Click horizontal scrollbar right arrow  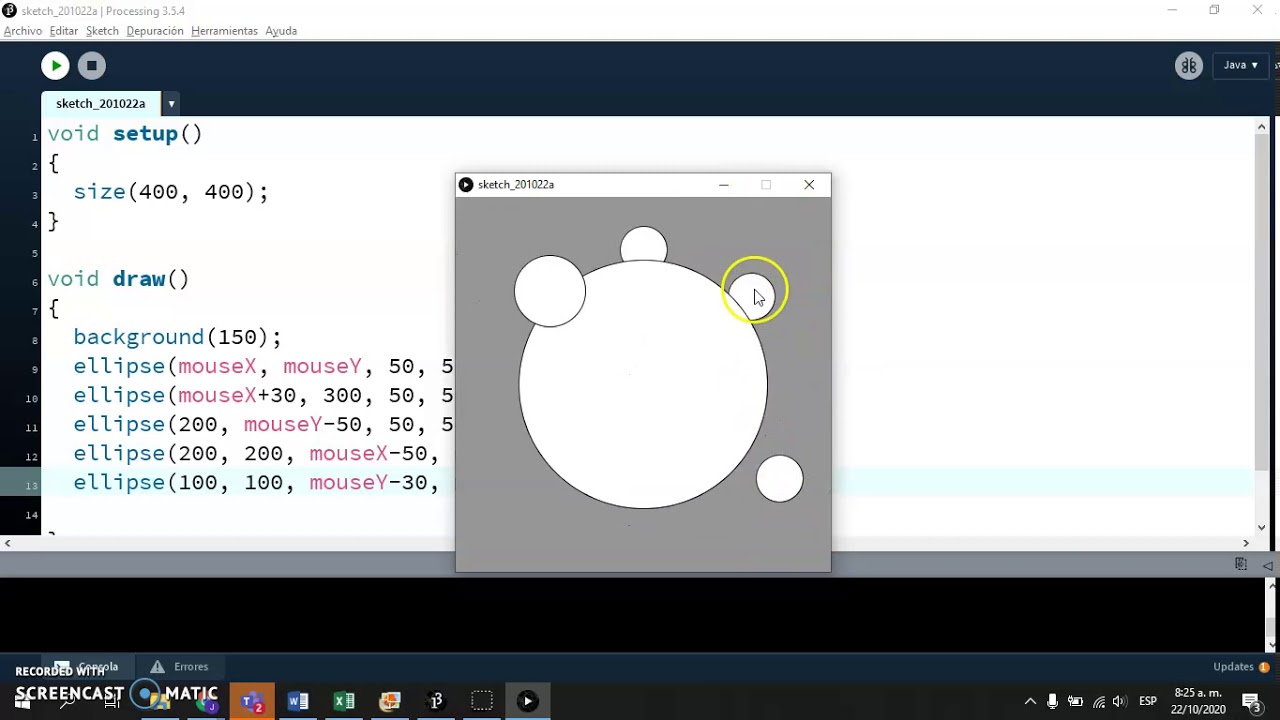point(1246,543)
